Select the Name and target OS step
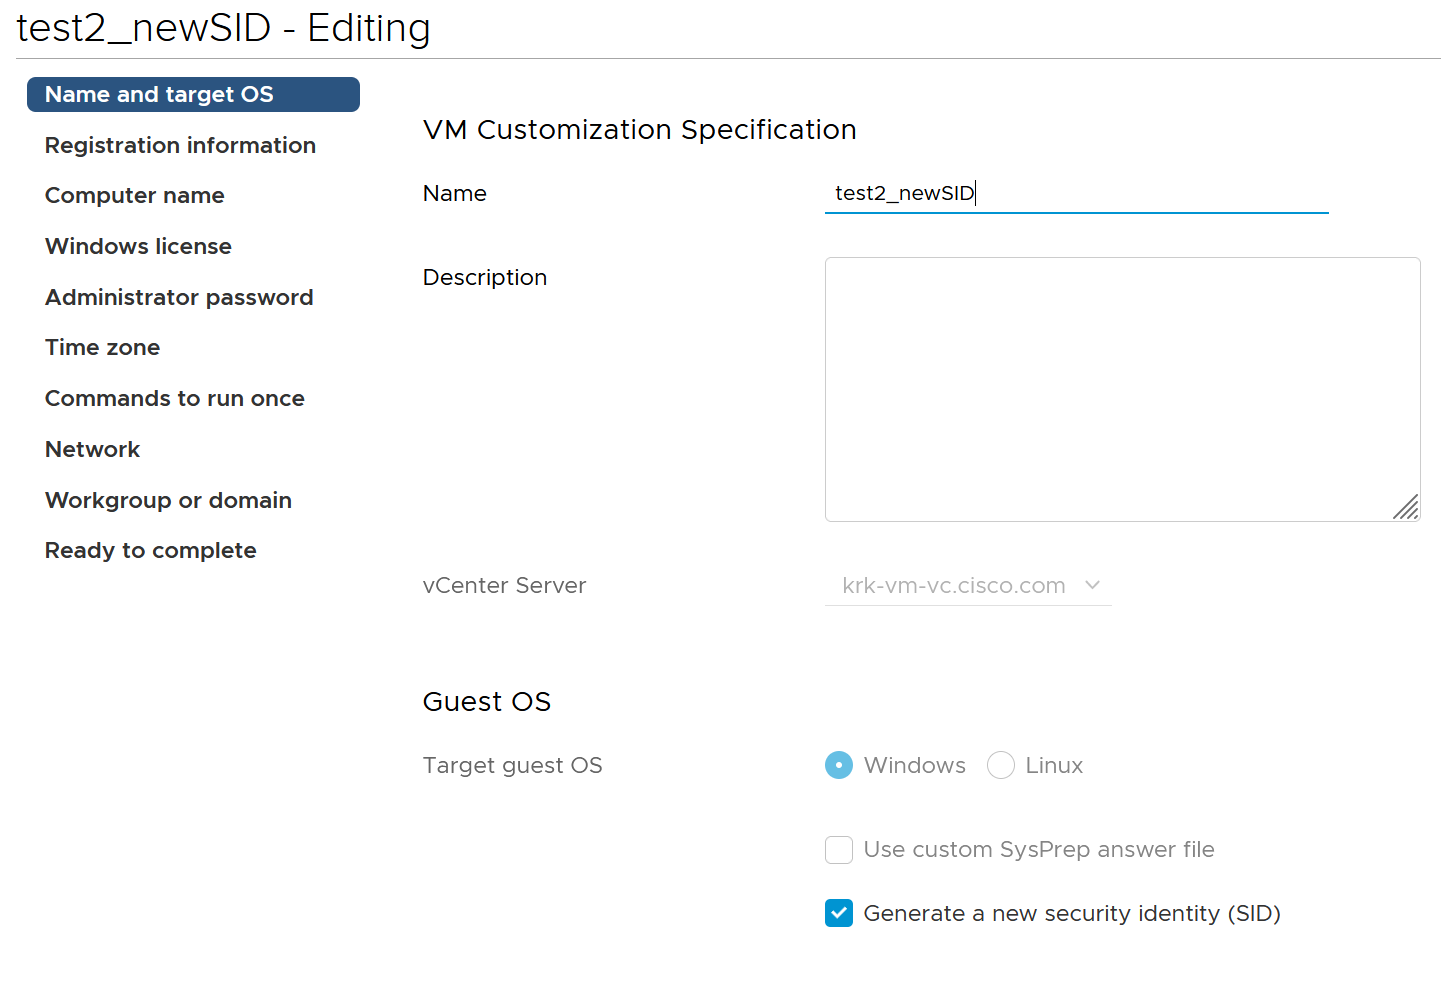The width and height of the screenshot is (1441, 995). [193, 94]
